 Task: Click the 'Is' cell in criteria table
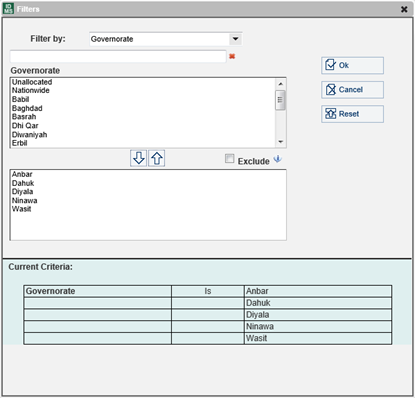click(x=208, y=291)
